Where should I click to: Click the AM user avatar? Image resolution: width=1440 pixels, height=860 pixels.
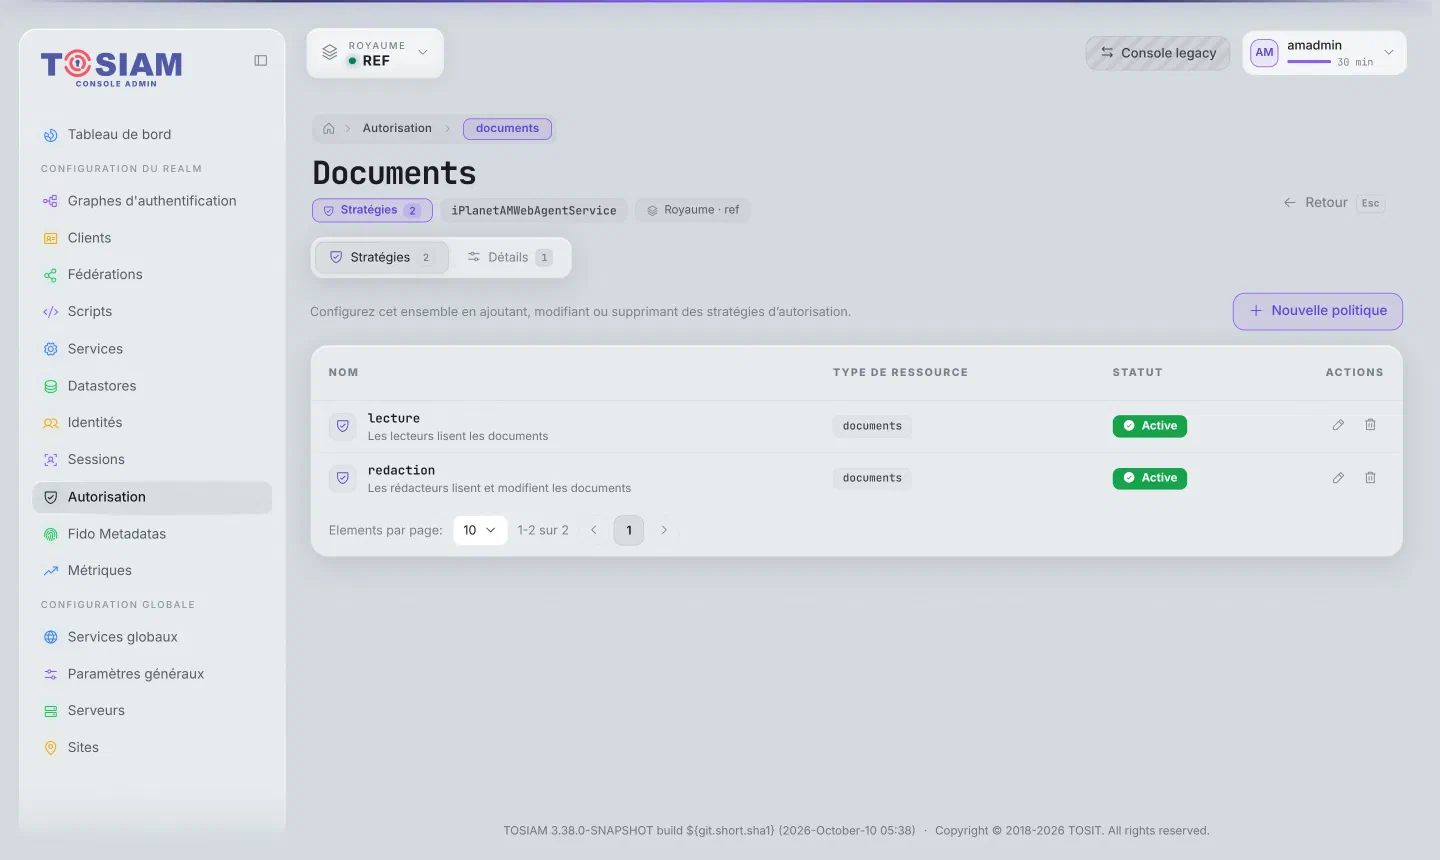pos(1265,53)
